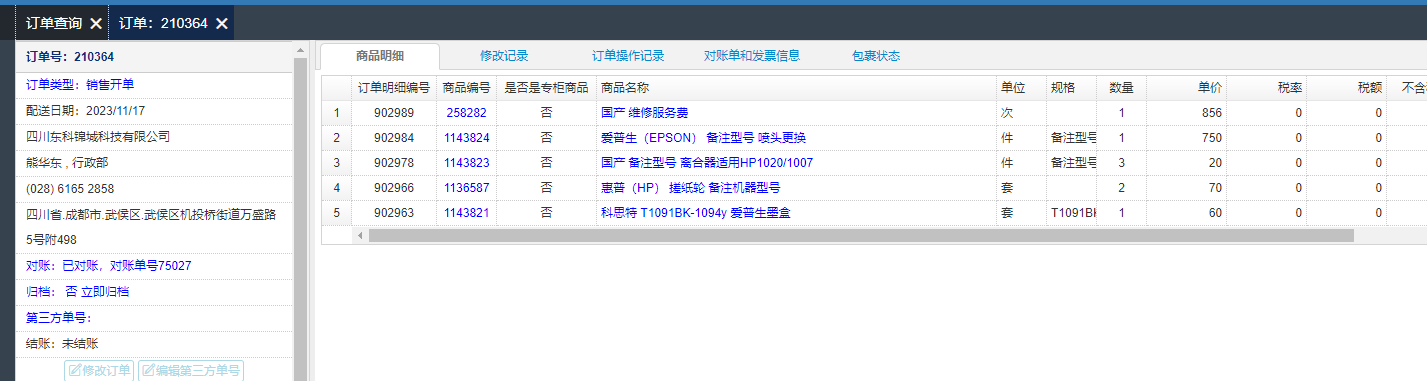Click the 商品名称 column header
Viewport: 1427px width, 381px height.
coord(796,88)
